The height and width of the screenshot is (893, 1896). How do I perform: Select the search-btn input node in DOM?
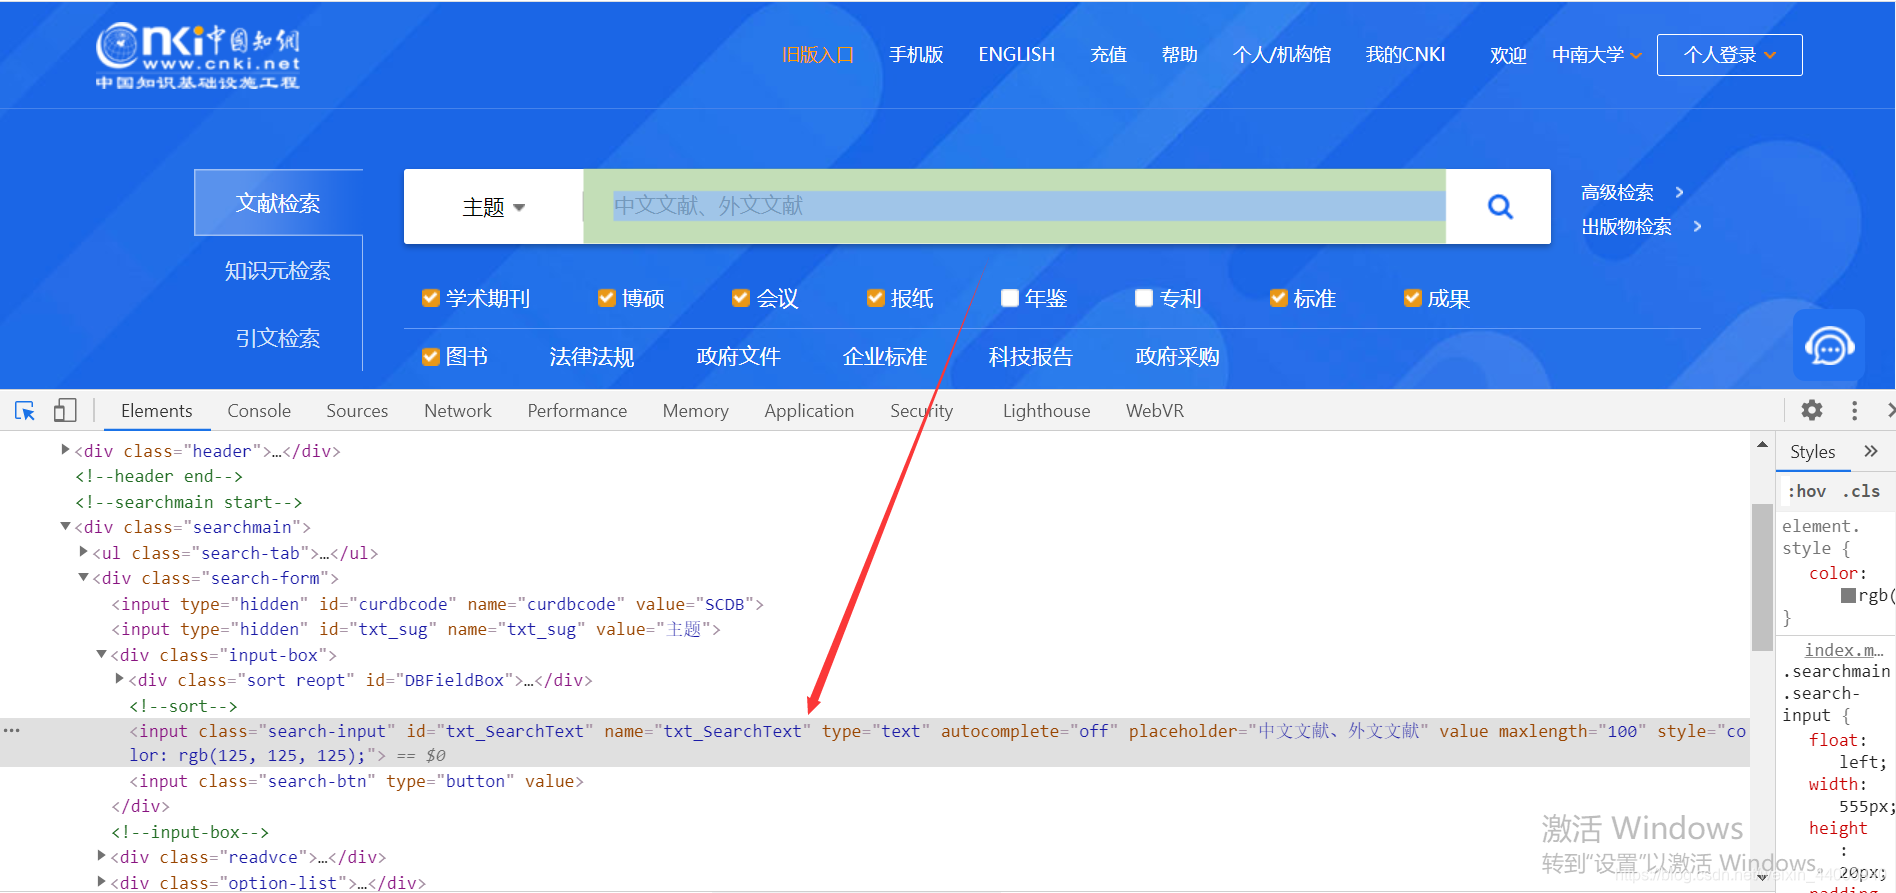356,781
